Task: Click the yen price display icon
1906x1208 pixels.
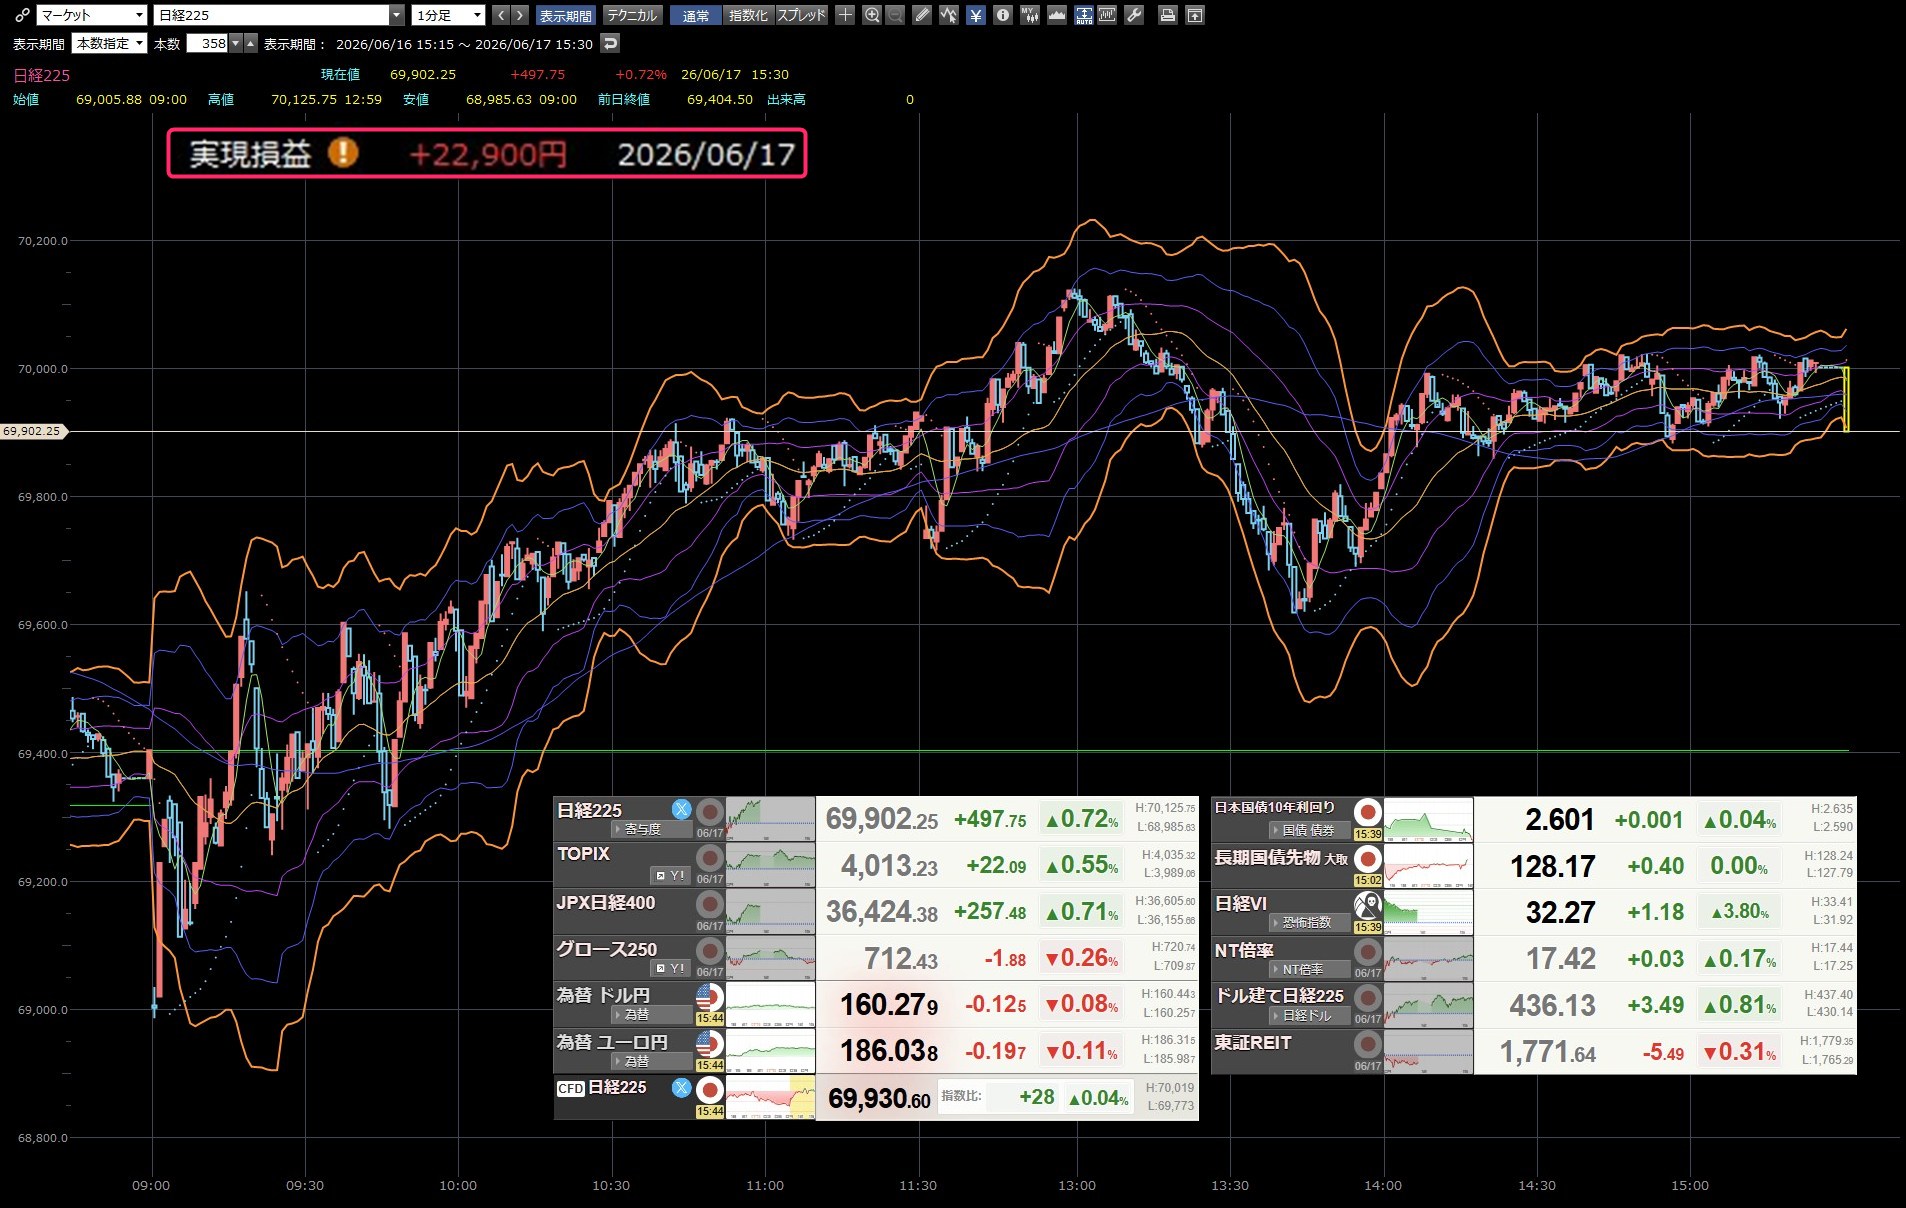Action: pos(975,15)
